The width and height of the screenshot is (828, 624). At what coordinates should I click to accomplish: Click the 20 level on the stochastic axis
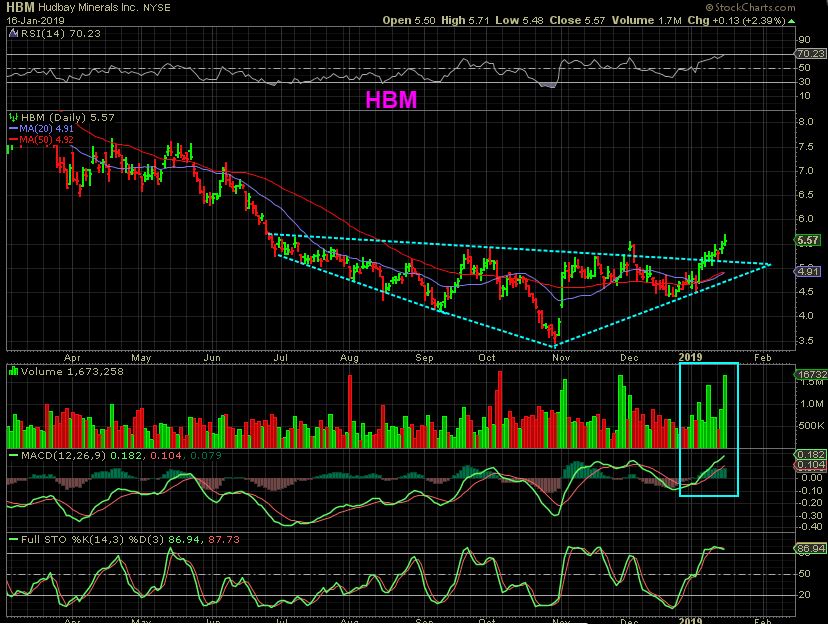pyautogui.click(x=805, y=595)
